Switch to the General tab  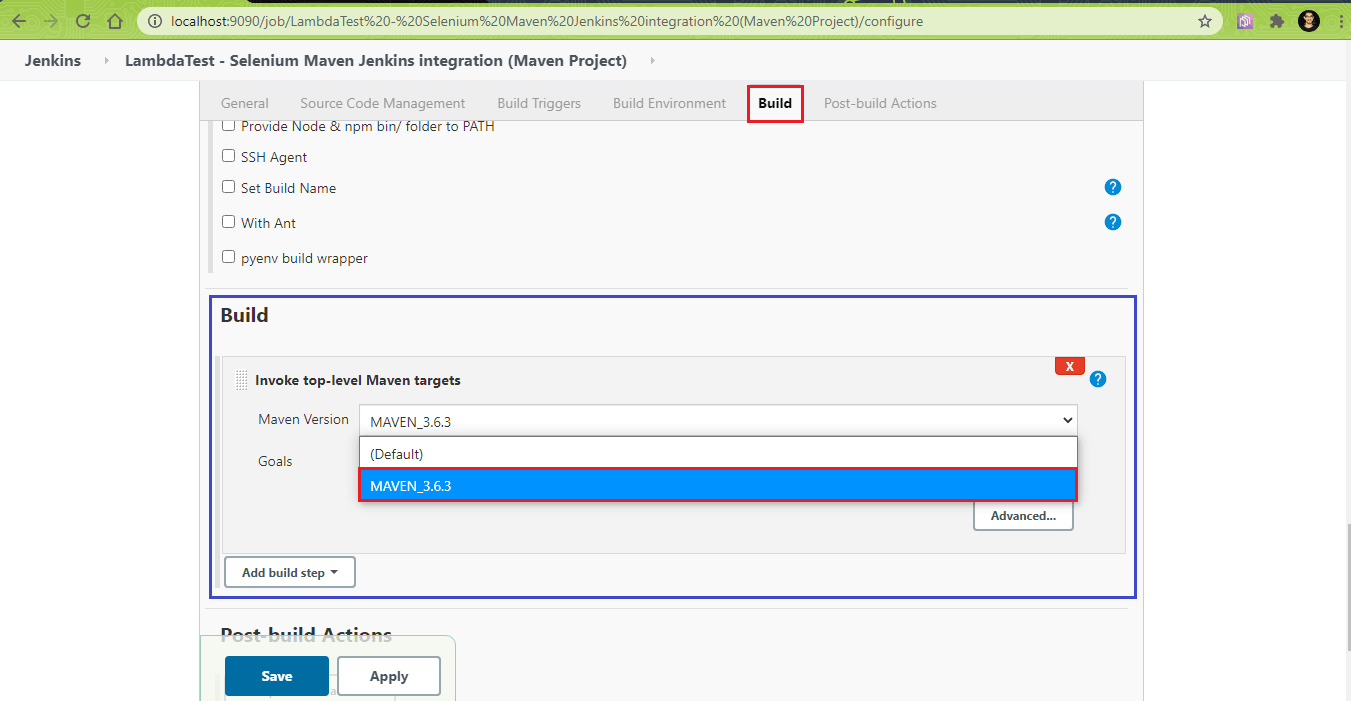245,103
